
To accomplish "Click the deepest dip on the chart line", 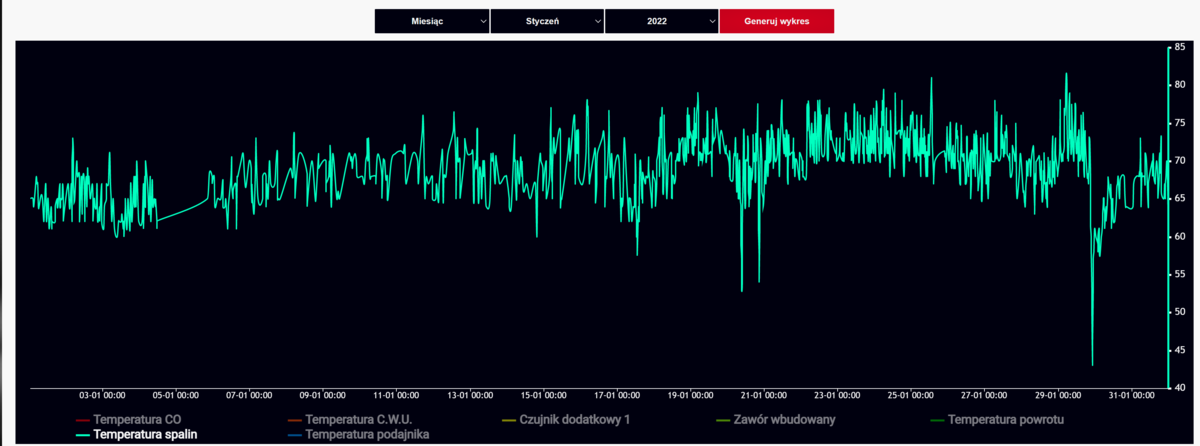I will tap(1092, 365).
